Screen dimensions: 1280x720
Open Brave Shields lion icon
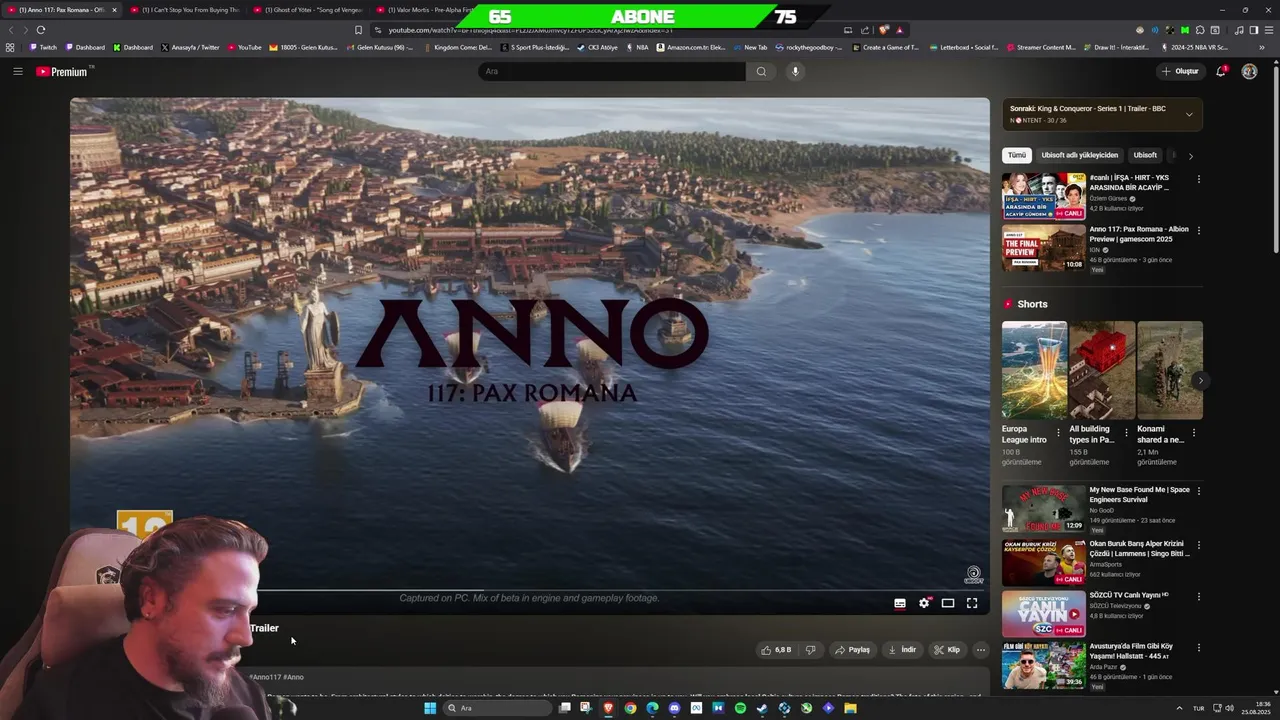[x=884, y=30]
